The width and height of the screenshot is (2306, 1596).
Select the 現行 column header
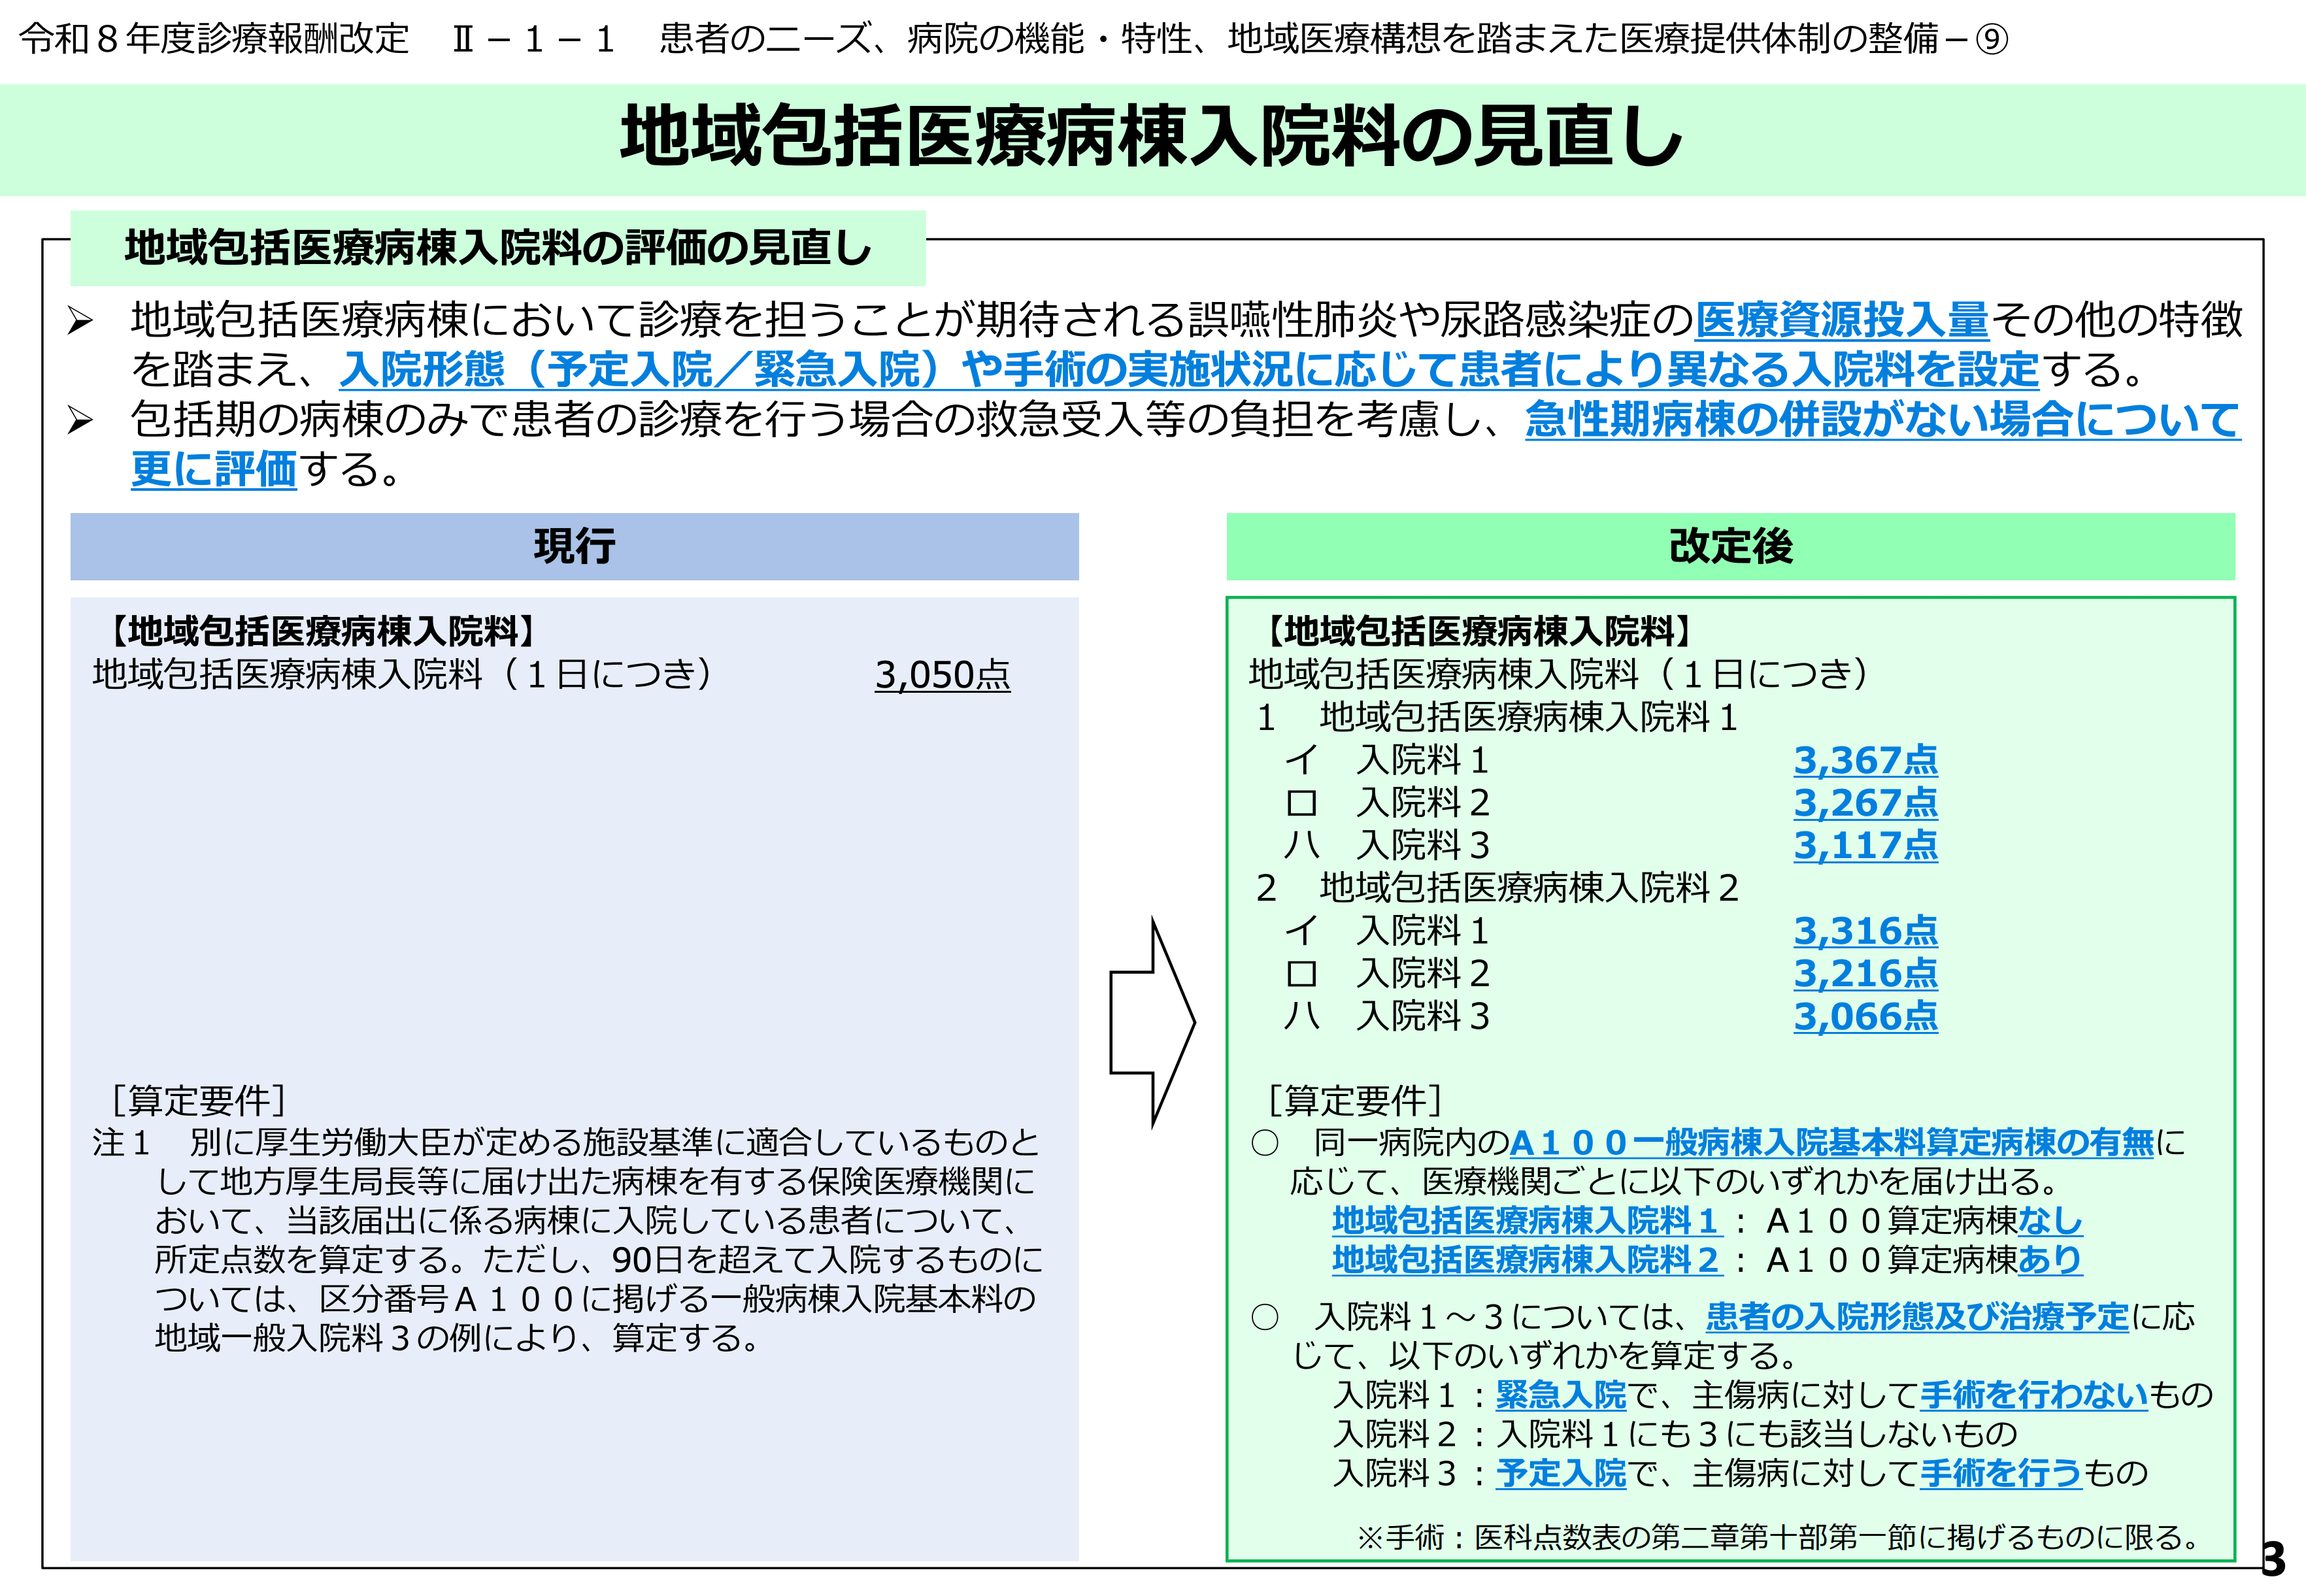coord(574,547)
